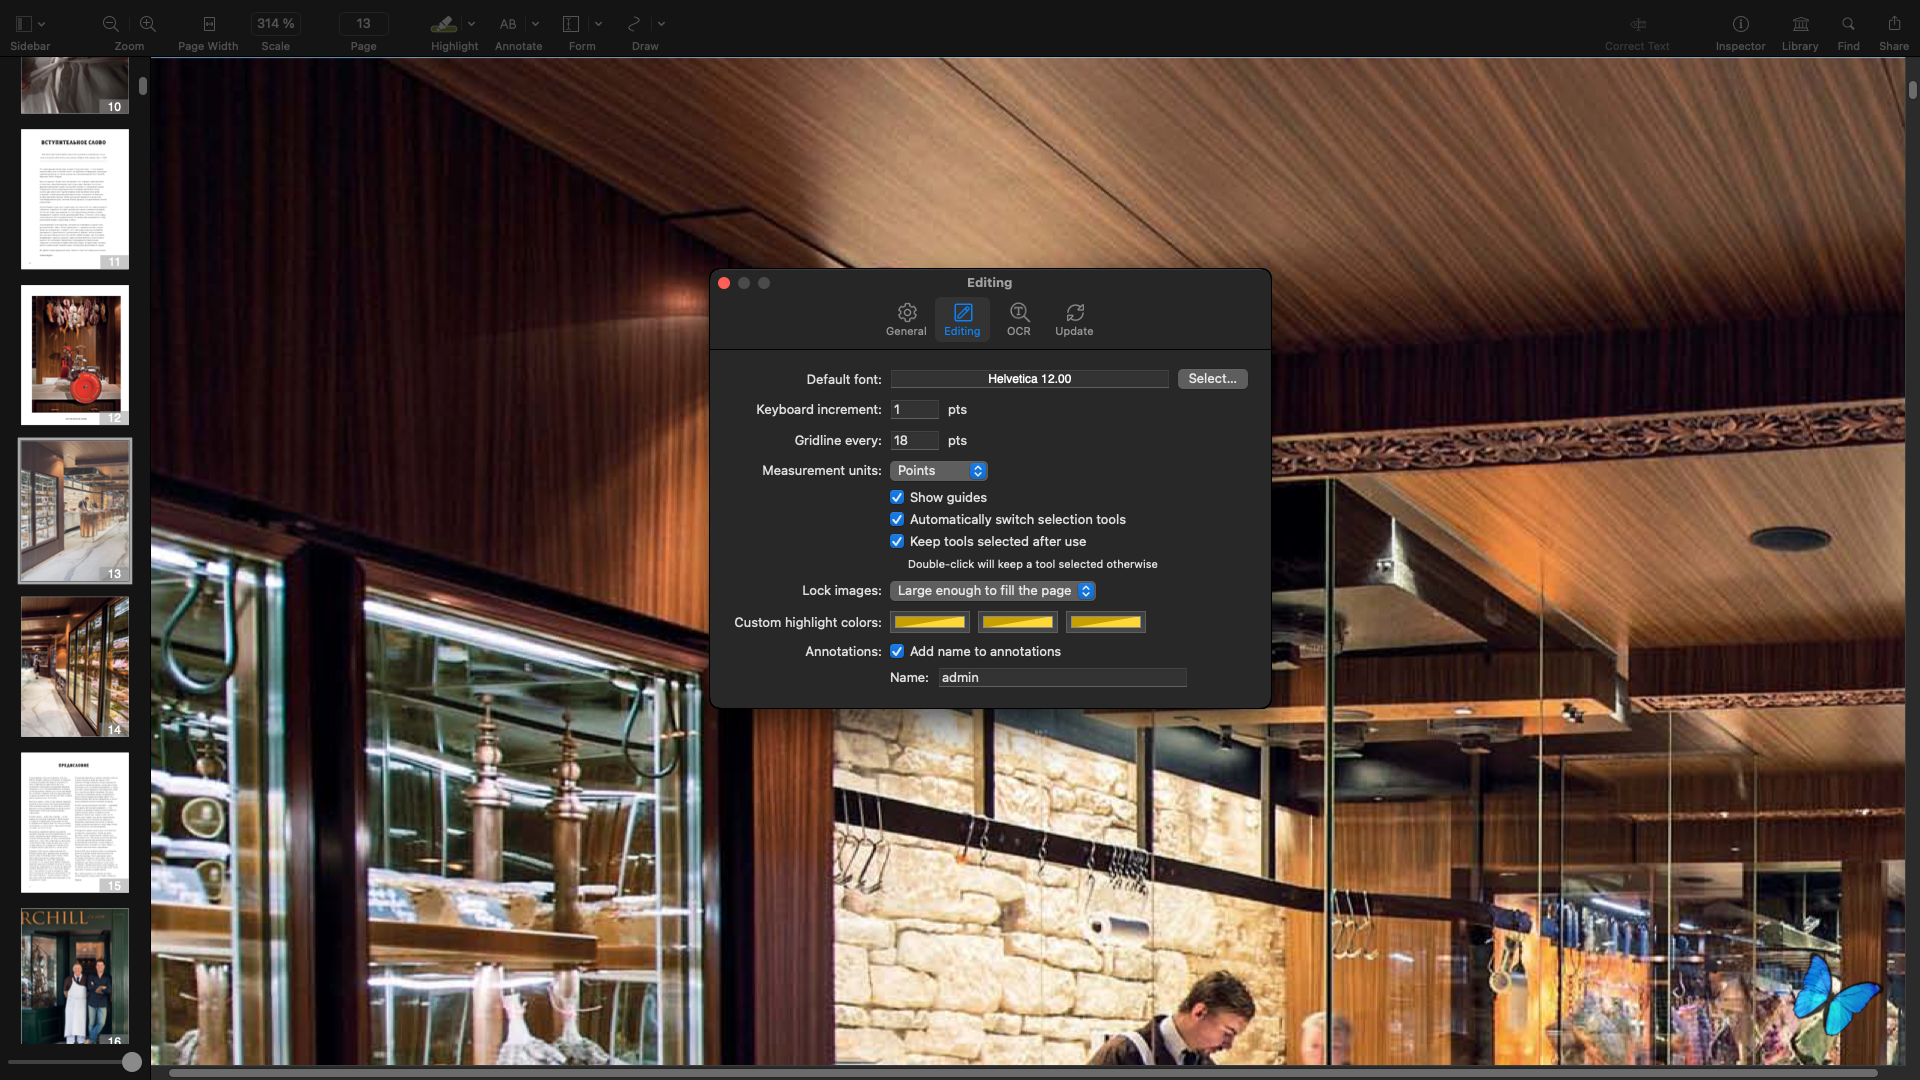
Task: Click the Share toolbar icon
Action: [x=1894, y=24]
